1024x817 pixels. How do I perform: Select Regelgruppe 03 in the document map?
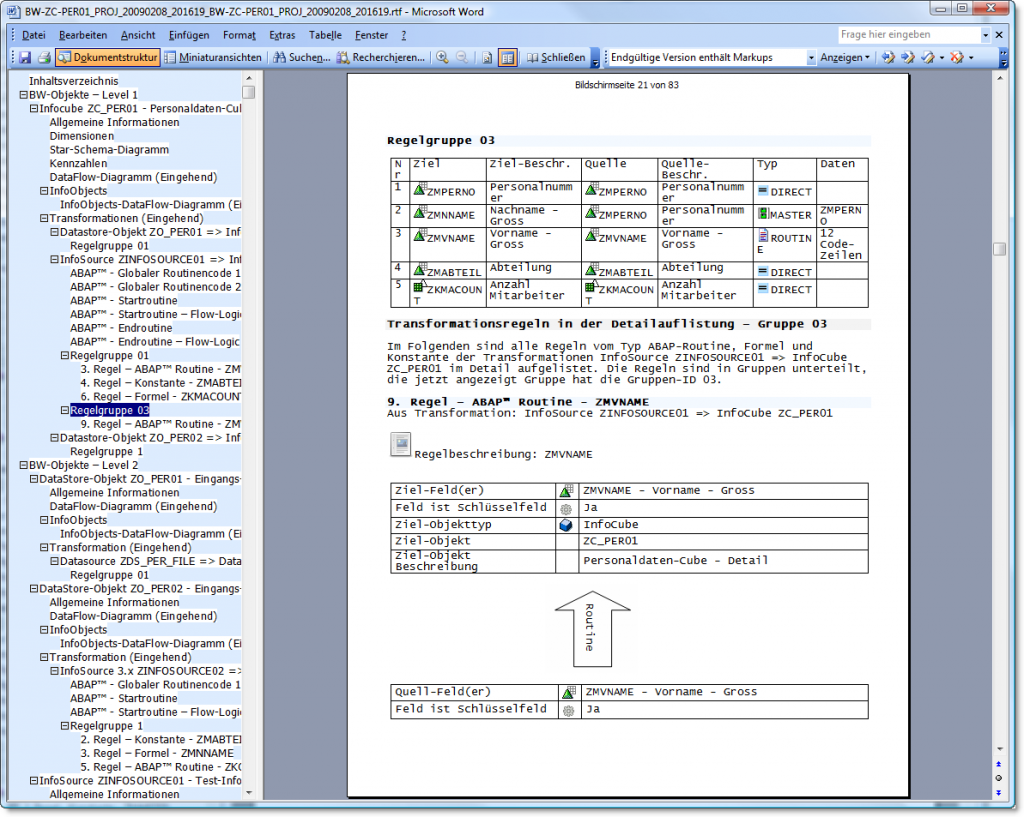coord(110,410)
